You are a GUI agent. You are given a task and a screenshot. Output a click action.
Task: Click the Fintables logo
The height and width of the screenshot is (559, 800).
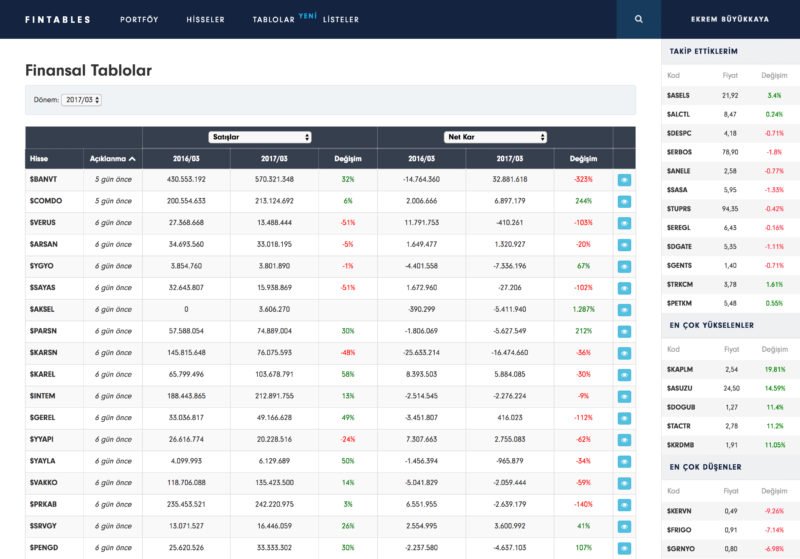click(57, 19)
